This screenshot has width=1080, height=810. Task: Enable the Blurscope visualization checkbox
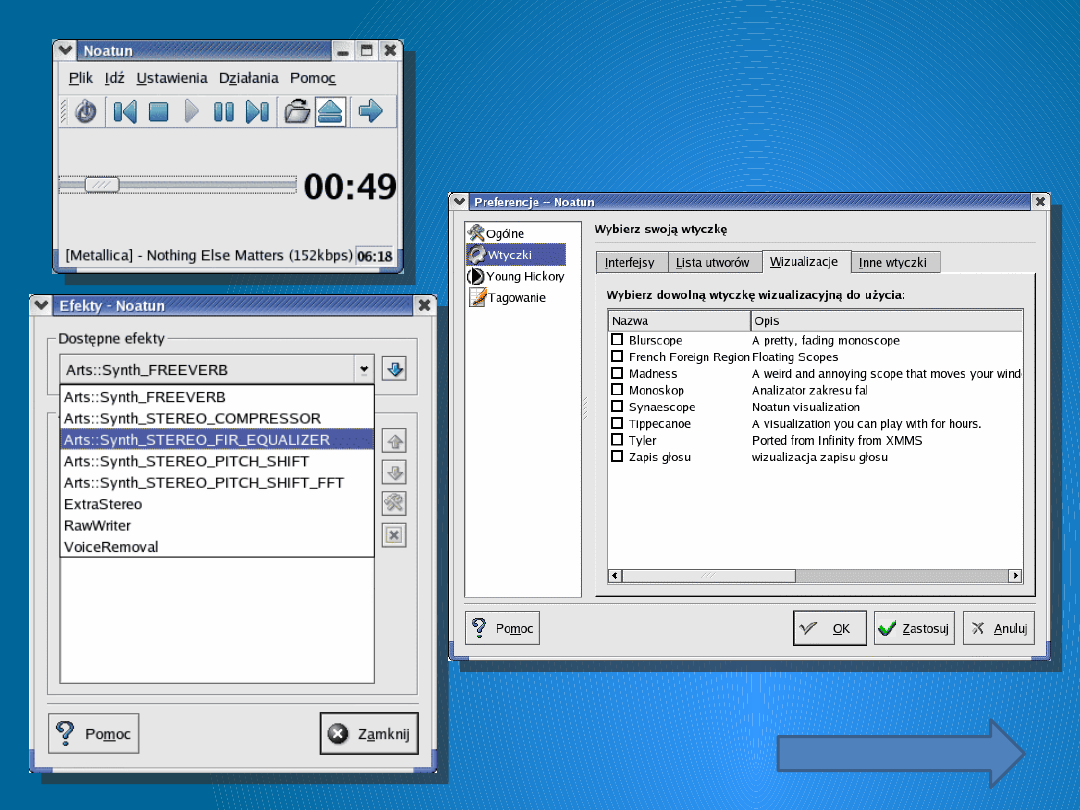tap(617, 340)
